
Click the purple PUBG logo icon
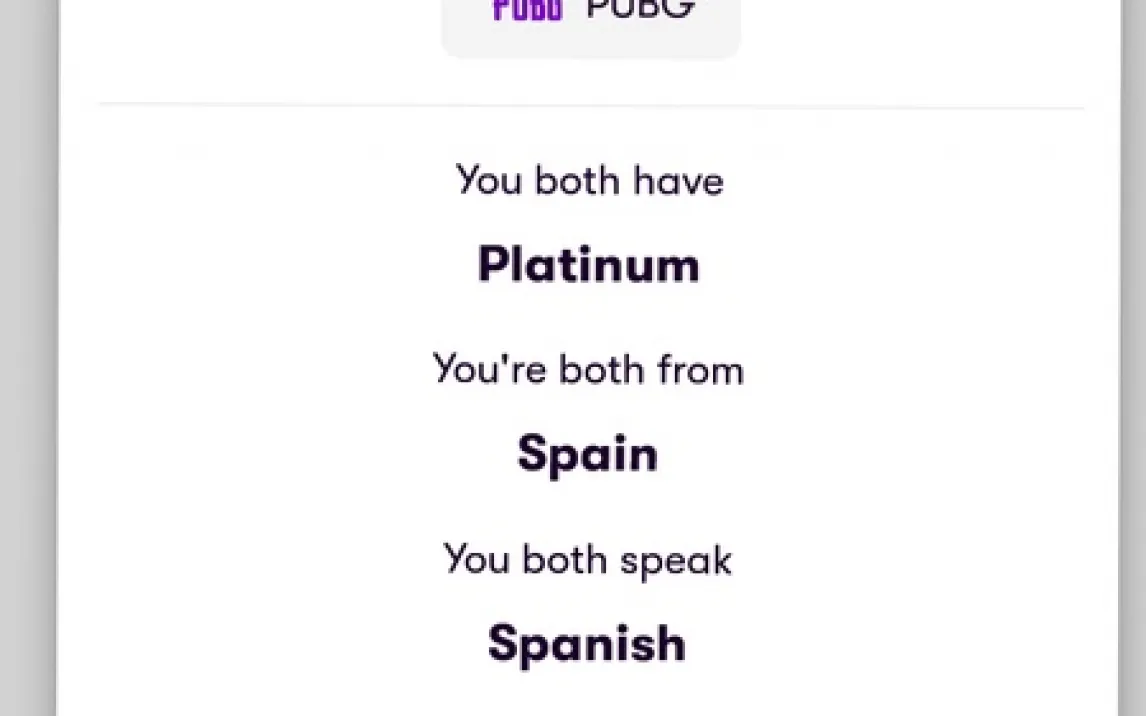pyautogui.click(x=527, y=10)
